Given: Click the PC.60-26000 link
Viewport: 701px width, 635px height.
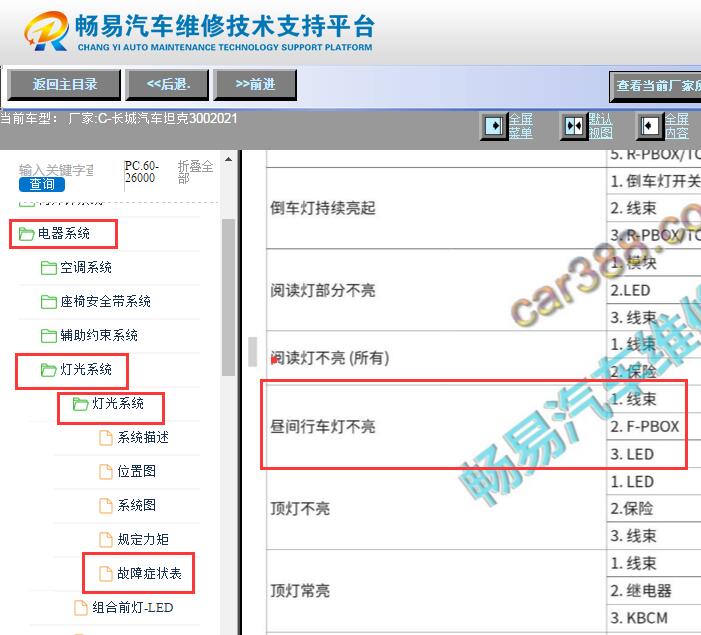Looking at the screenshot, I should 142,172.
